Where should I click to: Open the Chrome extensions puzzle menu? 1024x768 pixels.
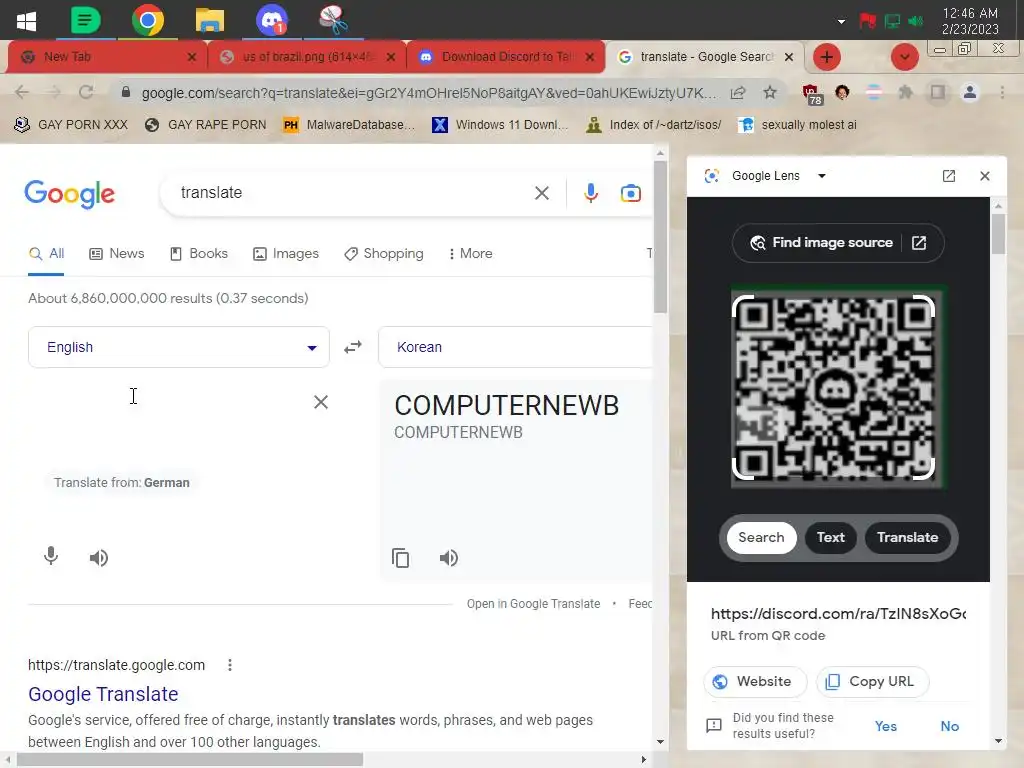click(905, 93)
